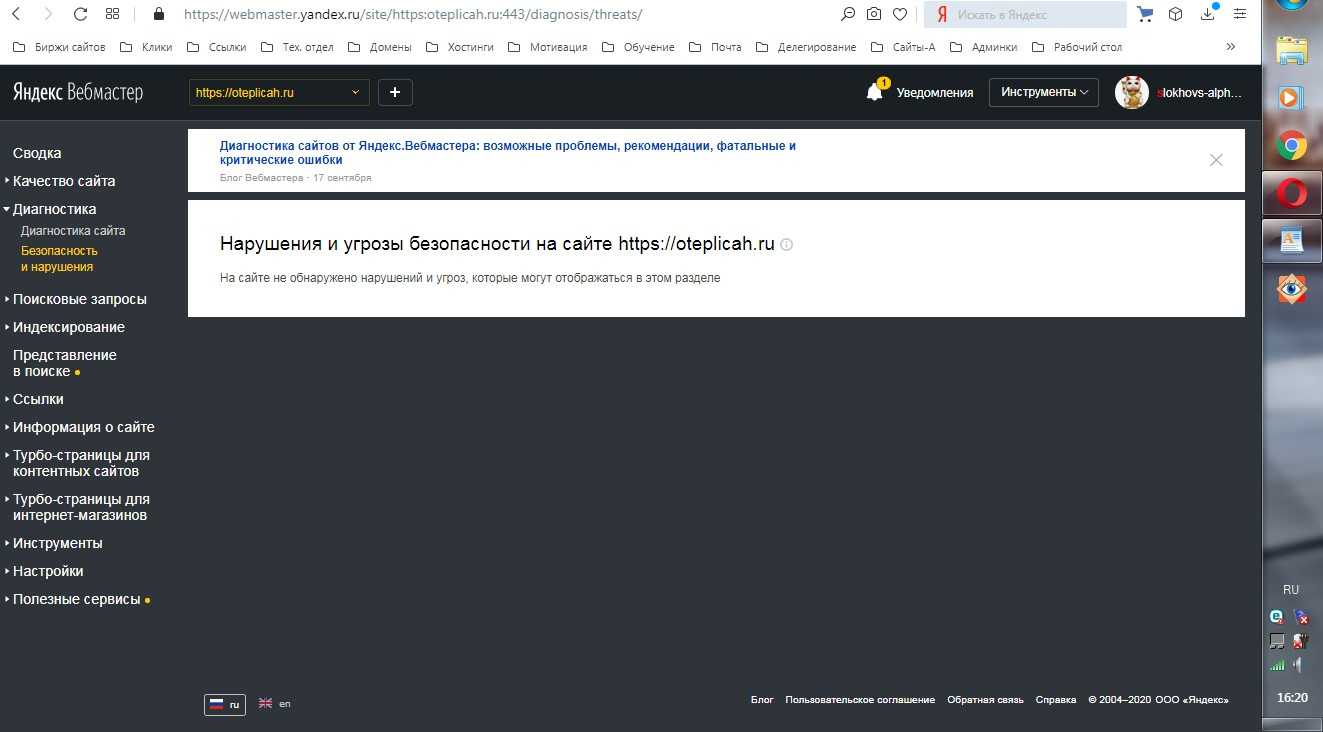The image size is (1323, 732).
Task: Open the Рабочий стол bookmarks folder
Action: pos(1076,47)
